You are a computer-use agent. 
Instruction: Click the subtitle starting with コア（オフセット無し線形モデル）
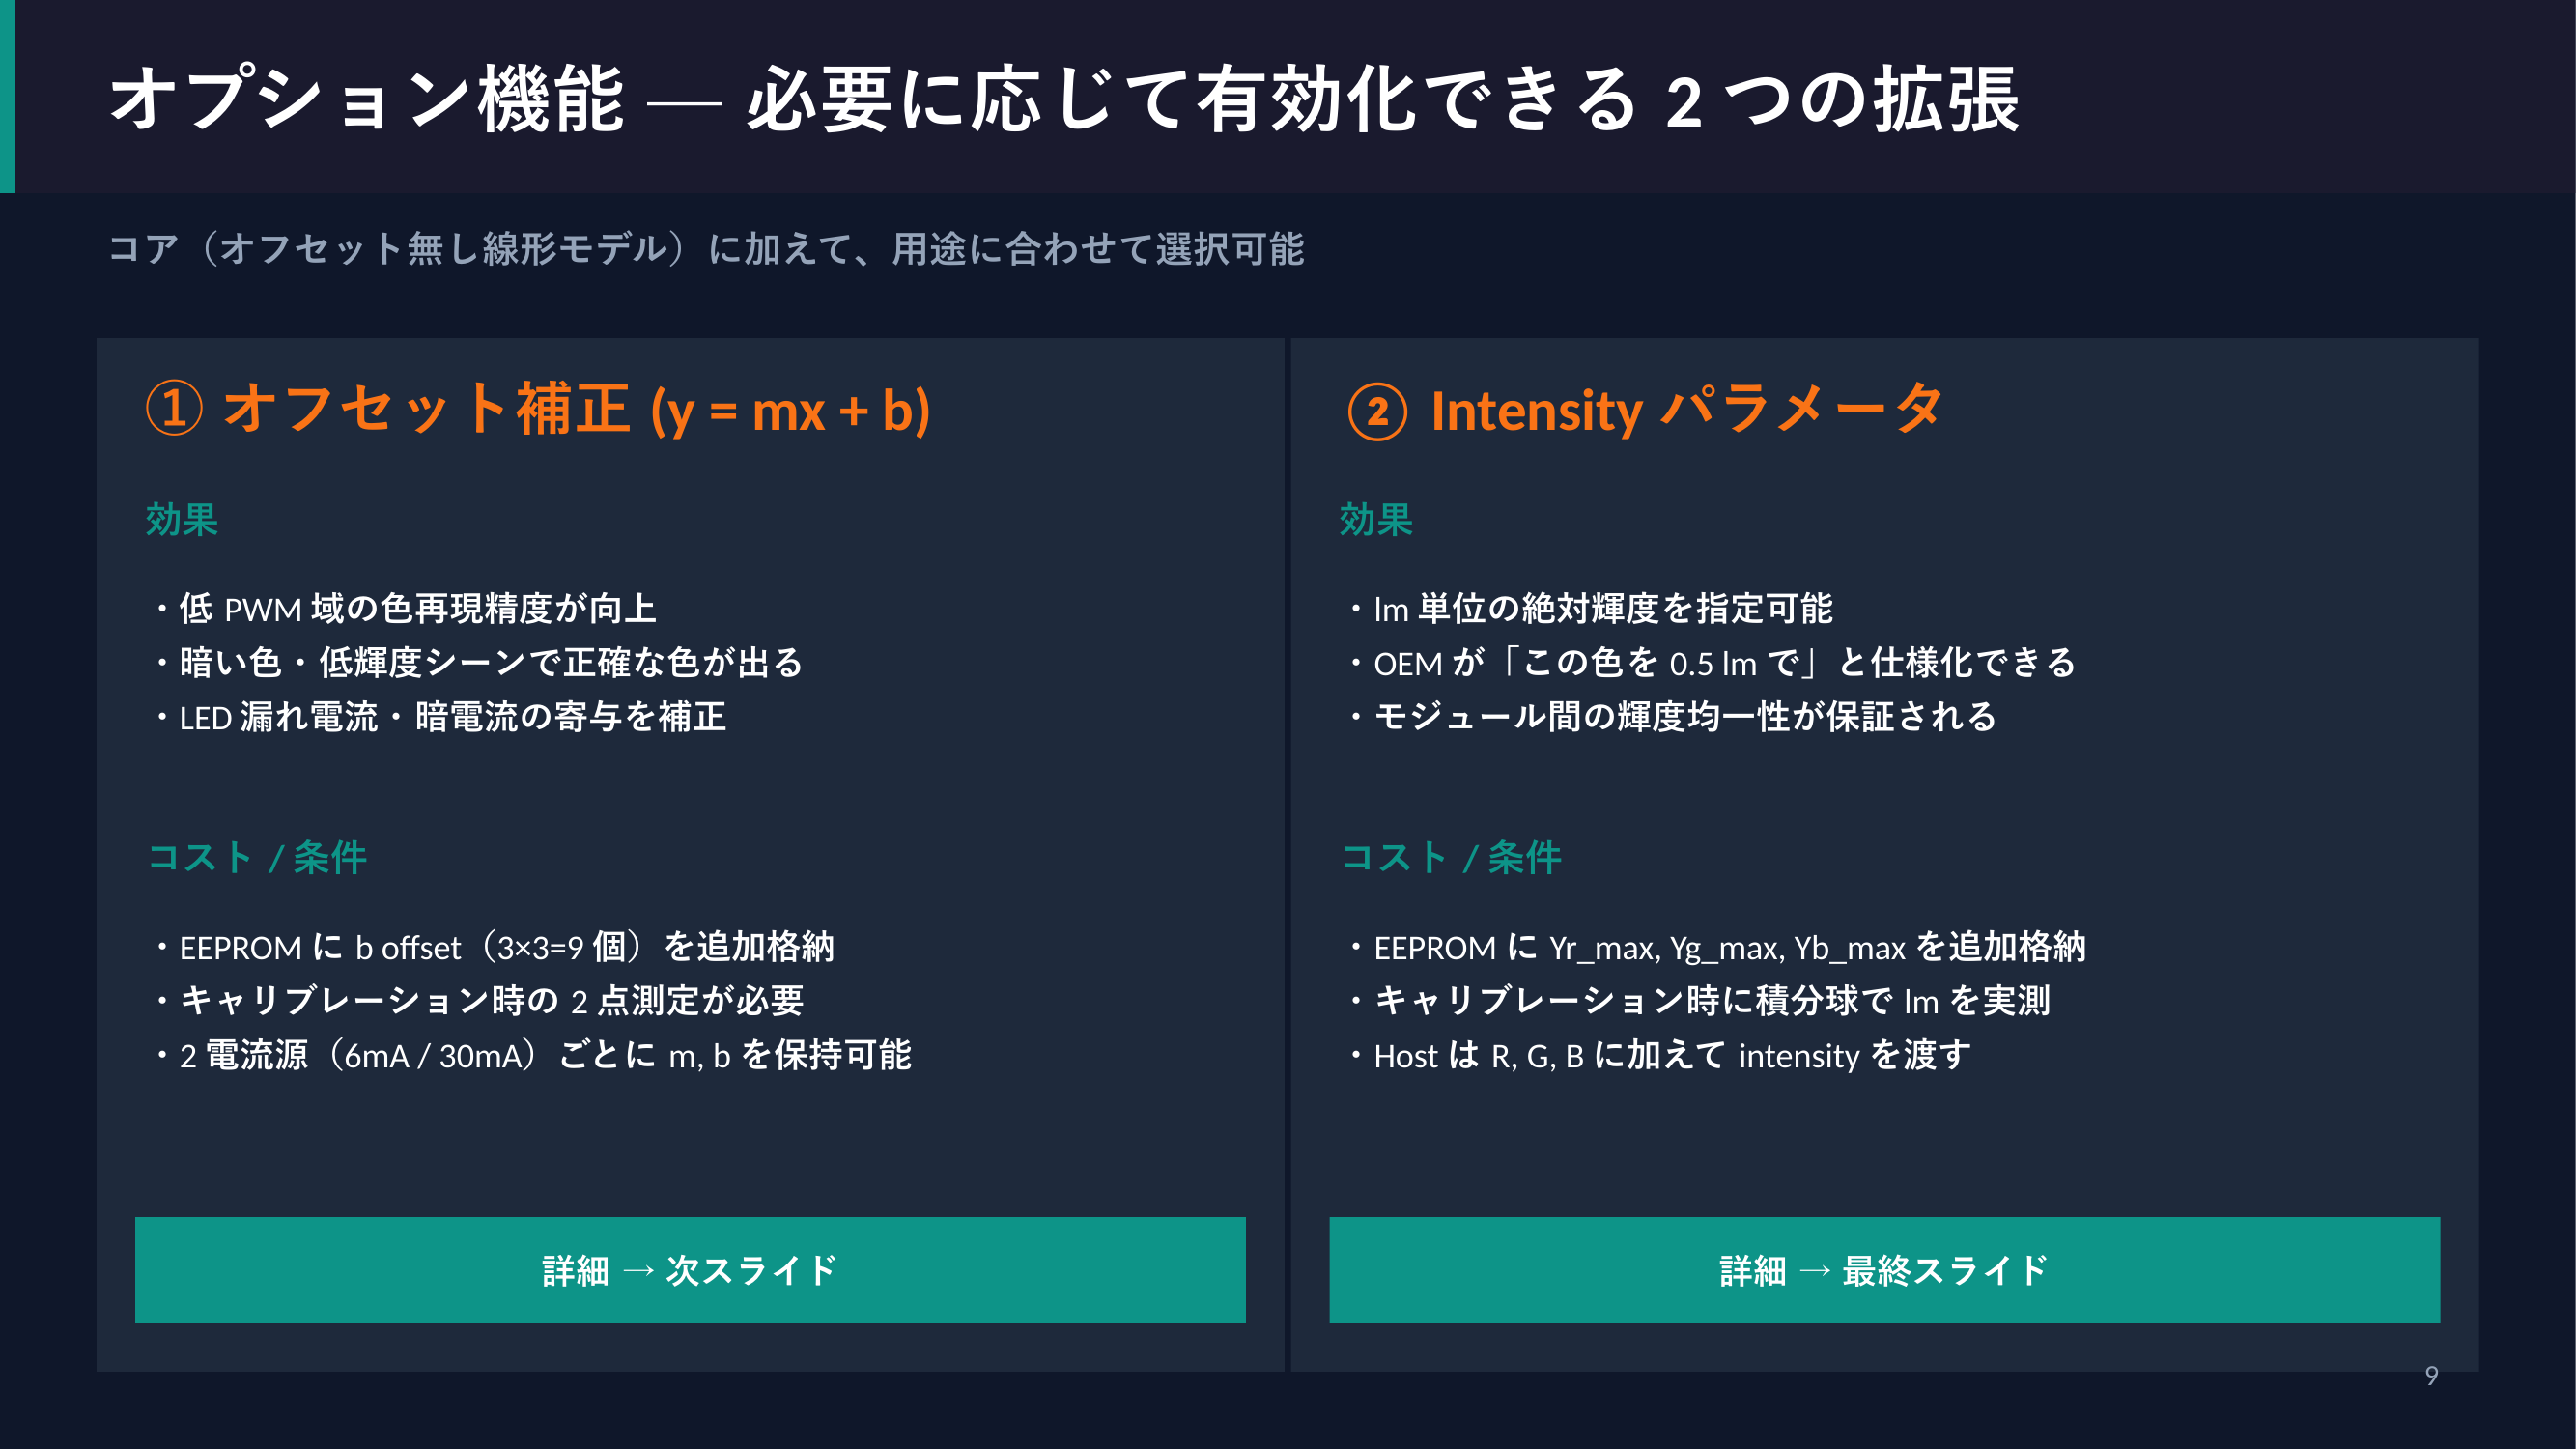[x=706, y=248]
